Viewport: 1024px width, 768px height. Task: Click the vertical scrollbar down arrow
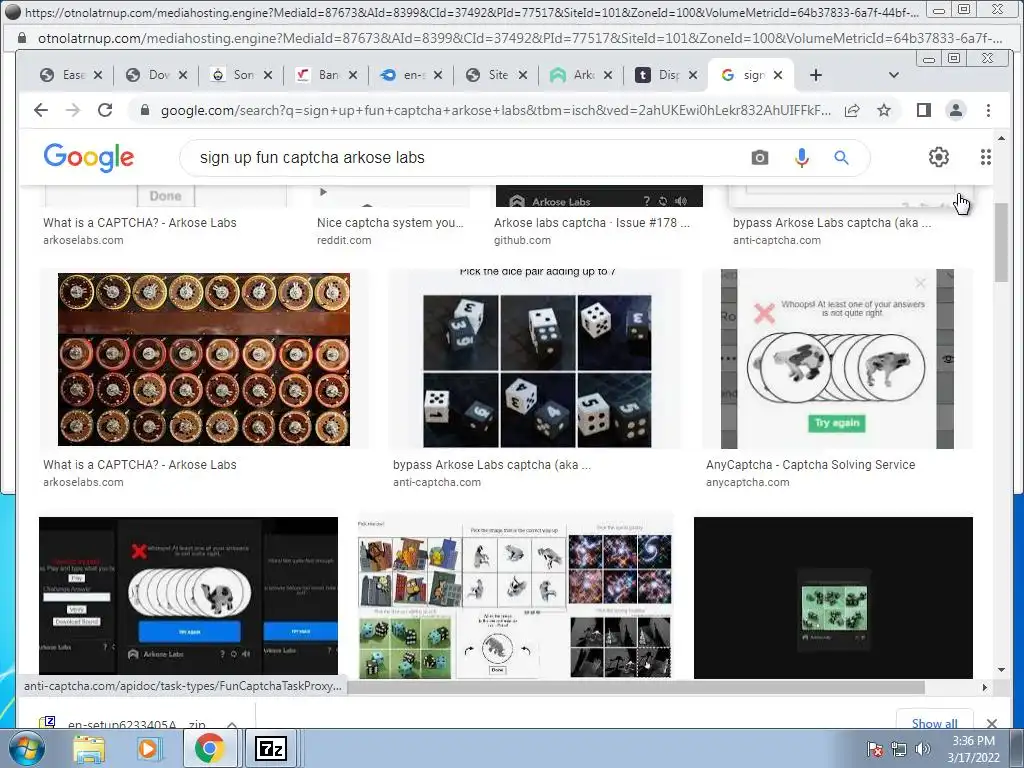(x=1002, y=670)
